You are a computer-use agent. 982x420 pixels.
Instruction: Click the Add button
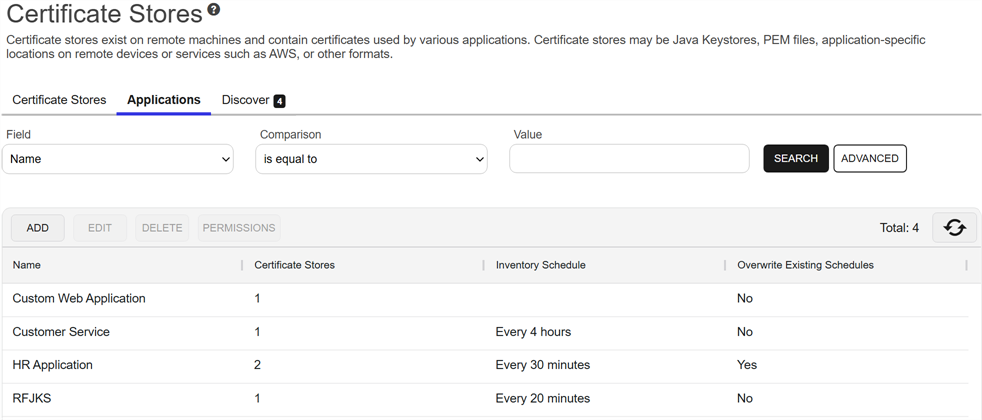click(38, 228)
